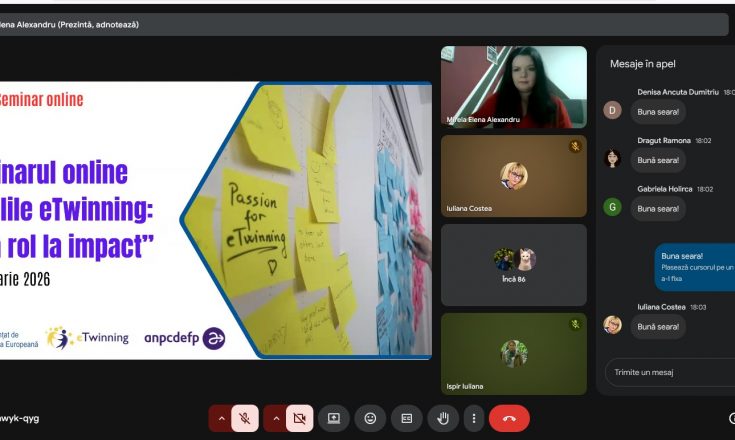Click the eTwinning logo on the slide
The width and height of the screenshot is (735, 440).
pyautogui.click(x=87, y=338)
